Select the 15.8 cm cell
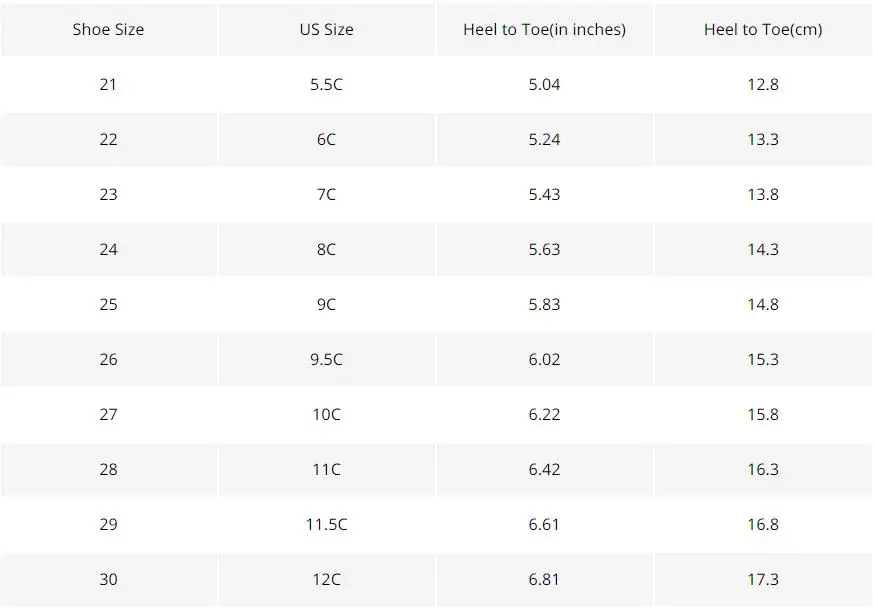873x608 pixels. click(763, 415)
